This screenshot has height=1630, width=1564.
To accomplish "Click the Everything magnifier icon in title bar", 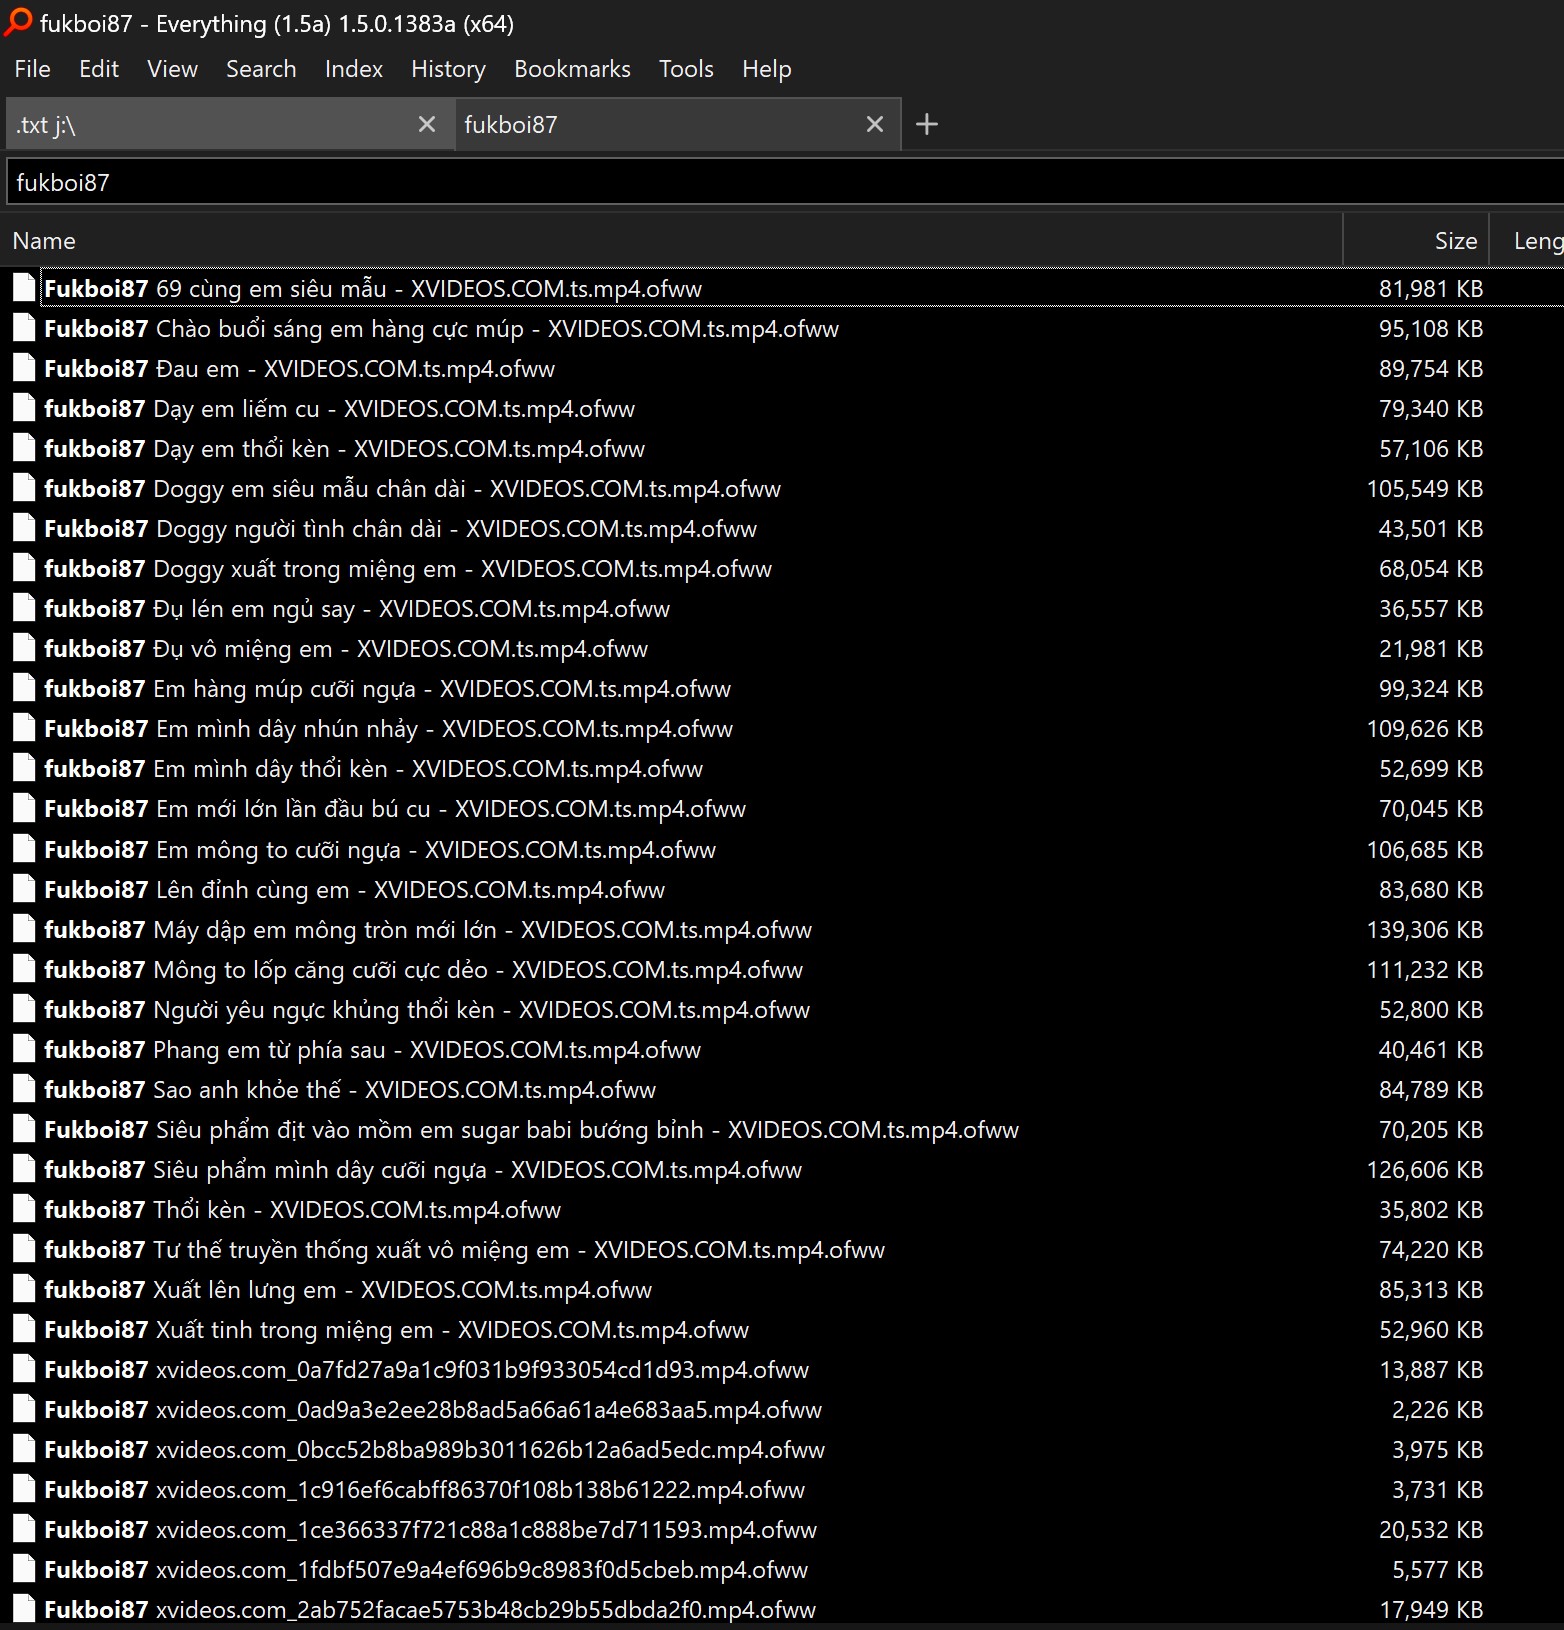I will (x=18, y=22).
